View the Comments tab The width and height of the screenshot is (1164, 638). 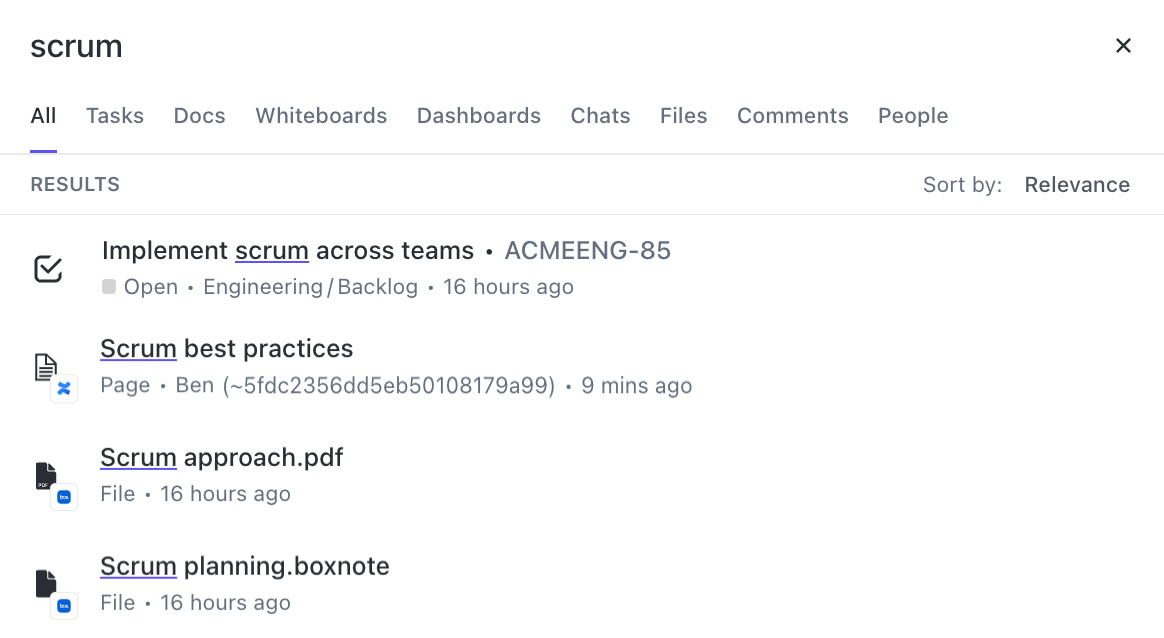(792, 116)
